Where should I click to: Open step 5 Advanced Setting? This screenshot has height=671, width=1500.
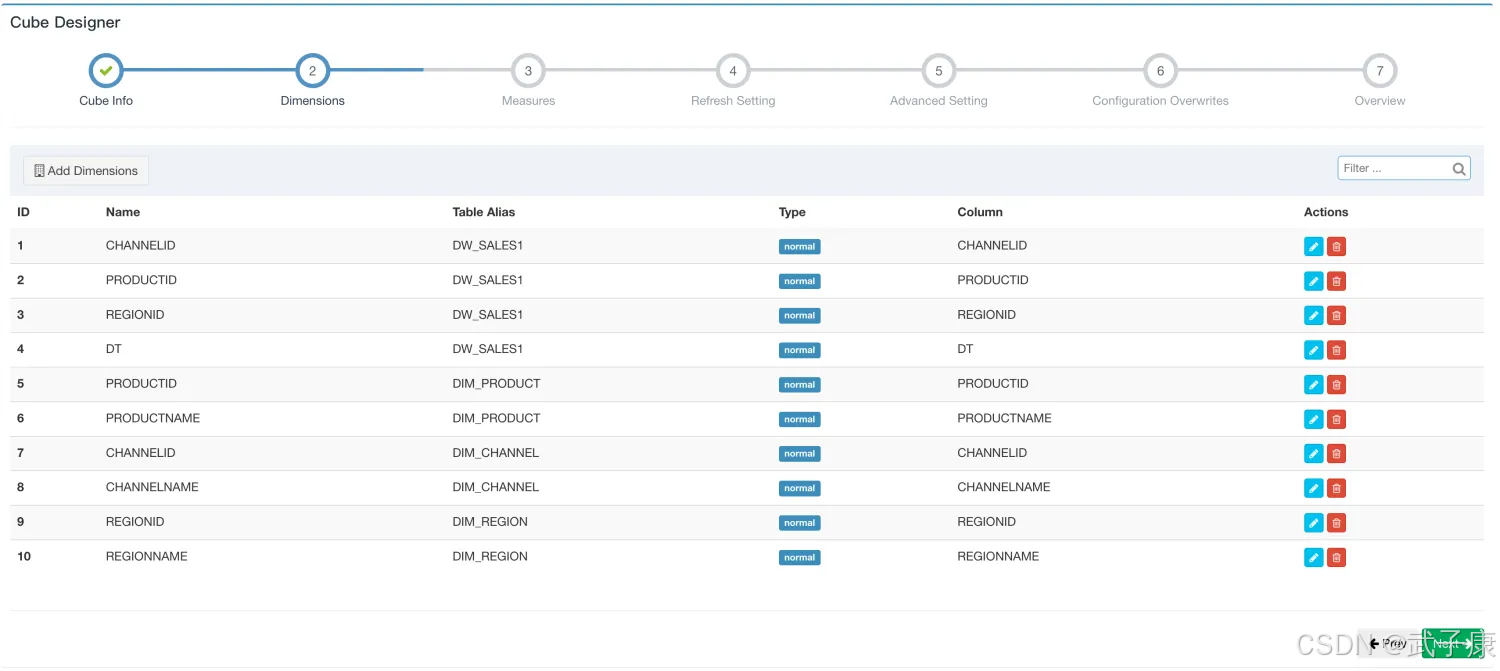click(938, 71)
